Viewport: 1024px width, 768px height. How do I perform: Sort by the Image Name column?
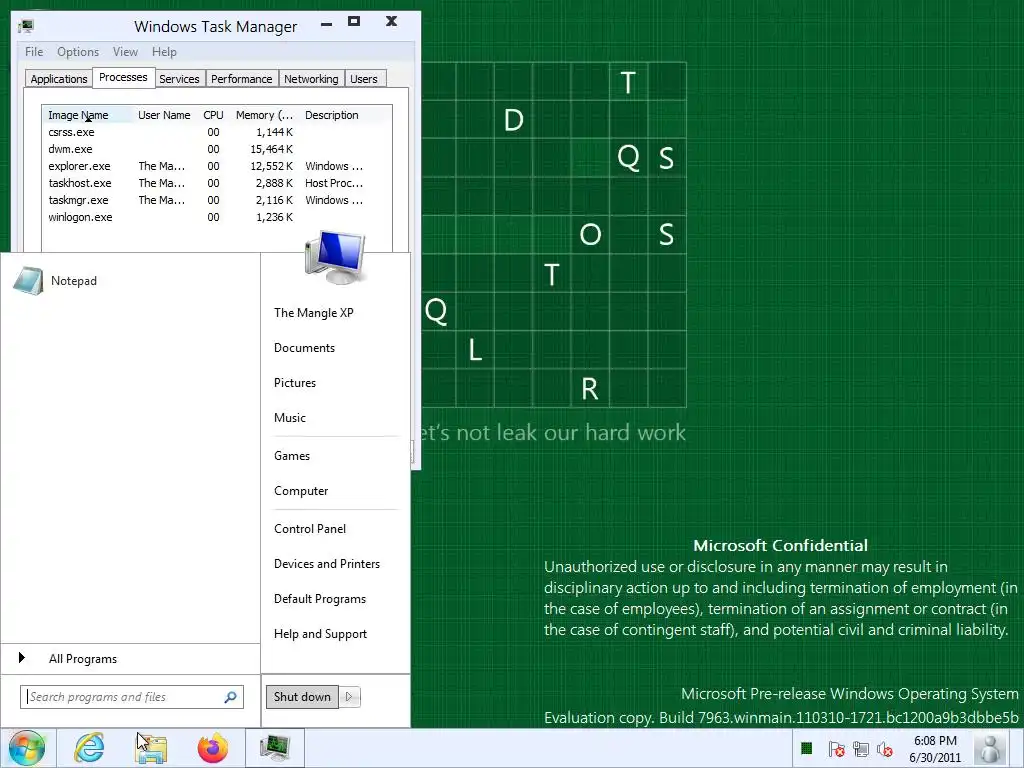[87, 115]
